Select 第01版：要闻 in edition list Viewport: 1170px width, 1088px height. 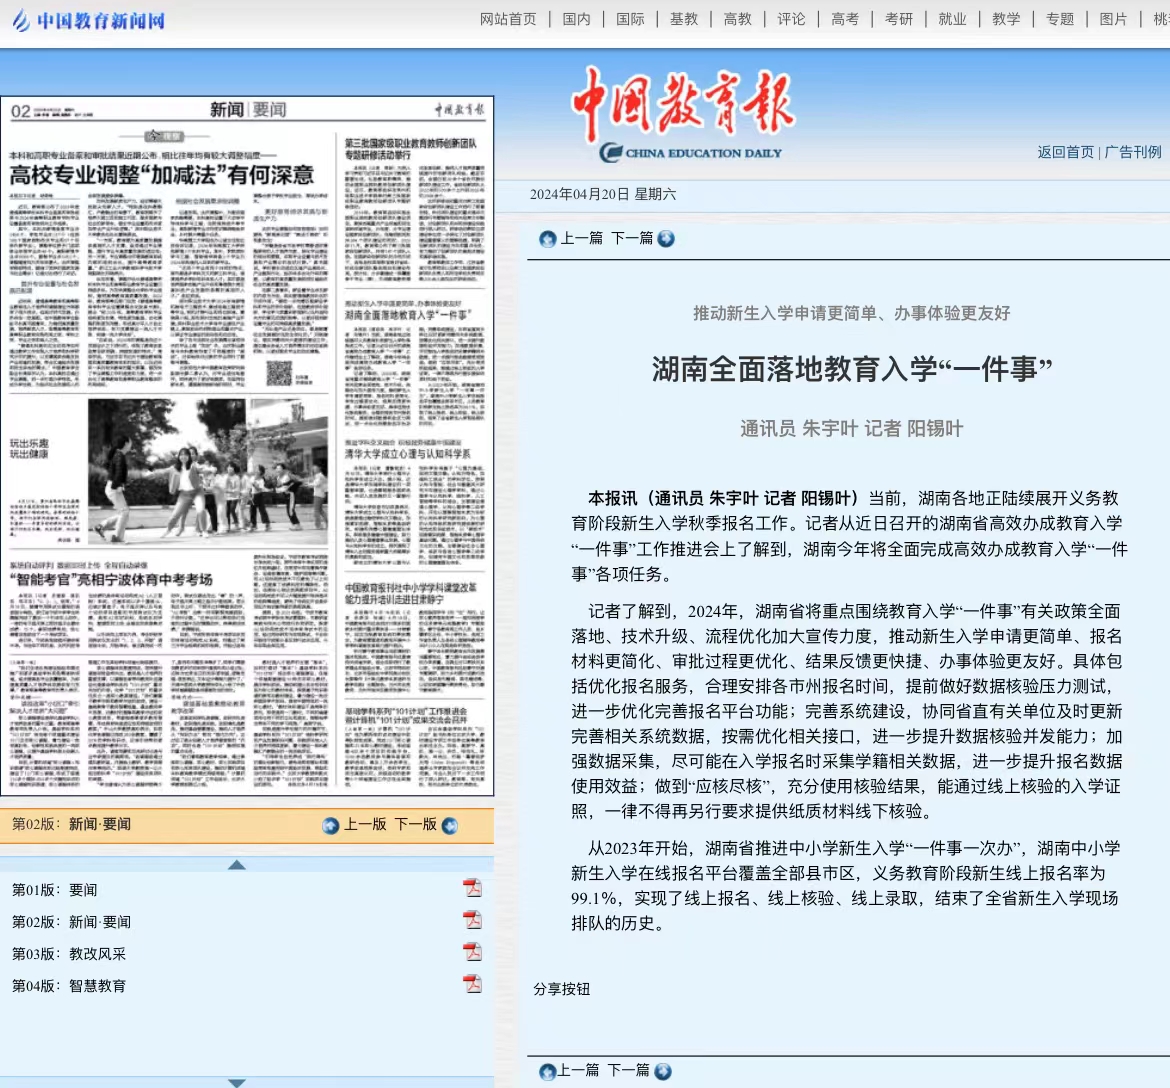[x=54, y=890]
